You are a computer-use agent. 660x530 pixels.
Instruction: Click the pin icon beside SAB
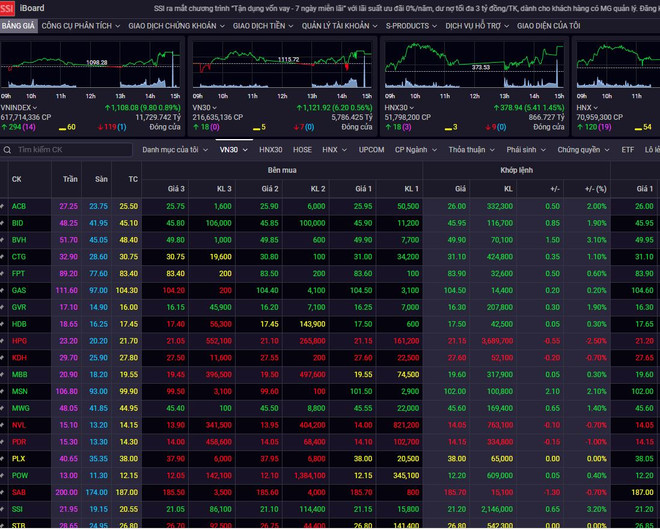click(3, 493)
